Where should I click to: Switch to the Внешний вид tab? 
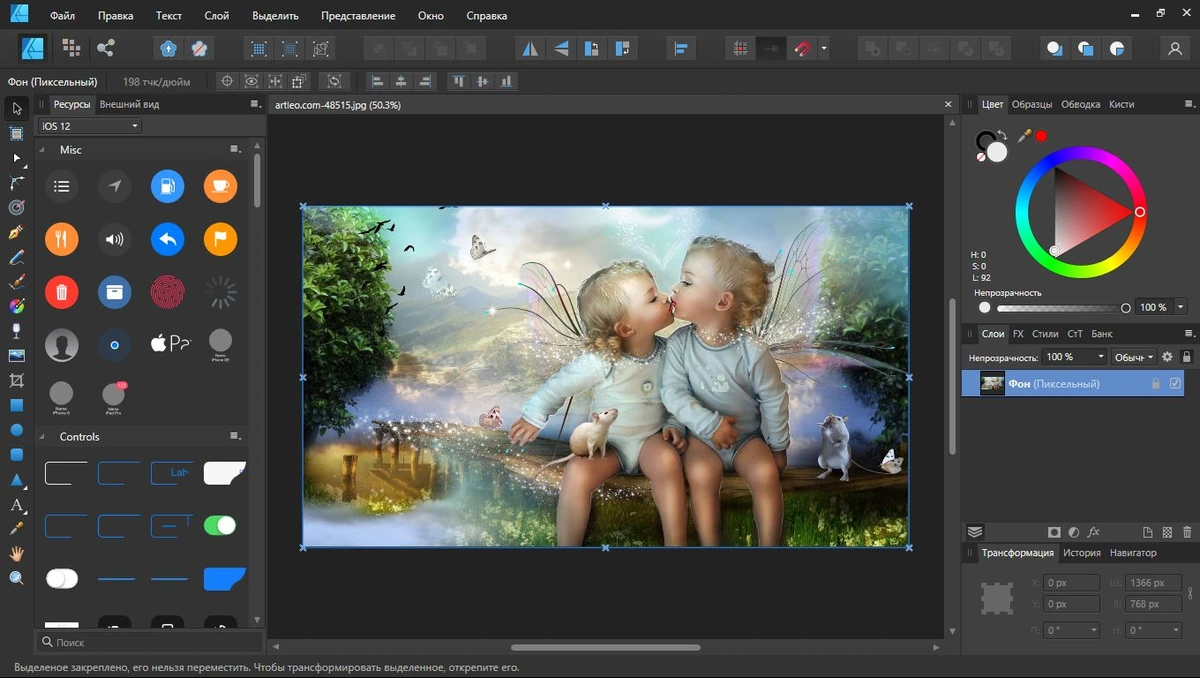click(129, 104)
